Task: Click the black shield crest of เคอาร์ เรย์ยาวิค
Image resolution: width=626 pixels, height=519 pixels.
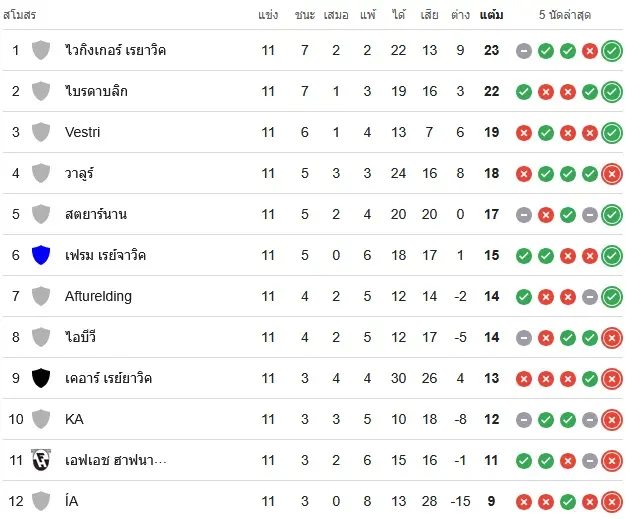Action: pyautogui.click(x=41, y=378)
